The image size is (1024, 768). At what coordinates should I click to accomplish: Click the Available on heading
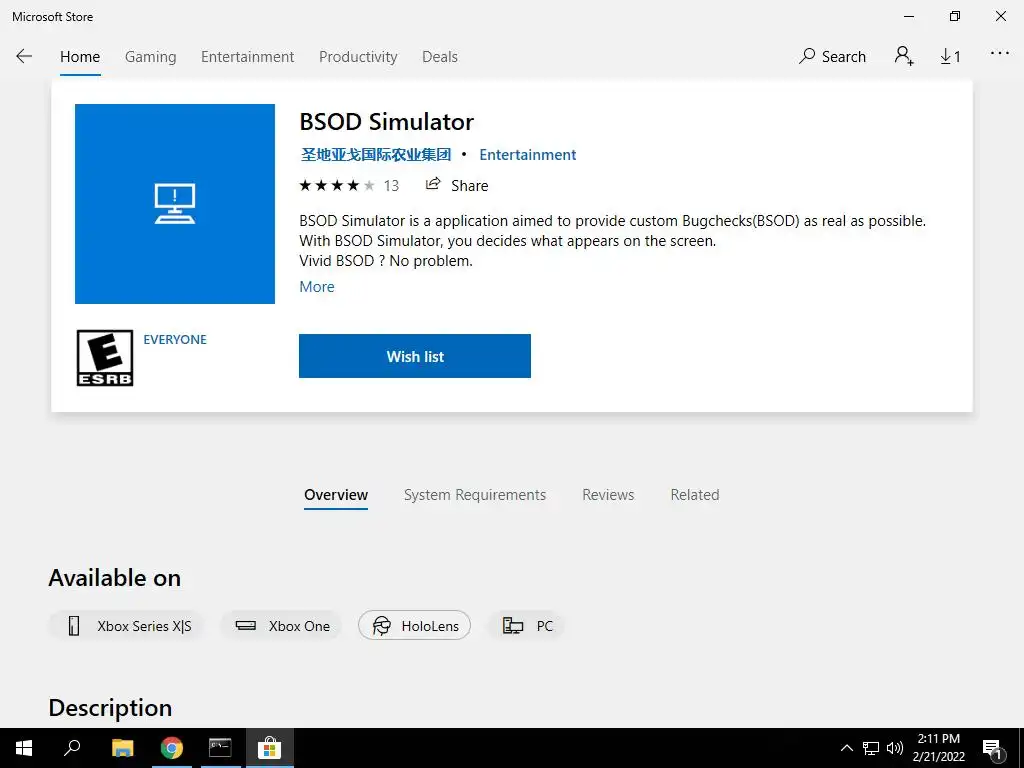pyautogui.click(x=114, y=578)
